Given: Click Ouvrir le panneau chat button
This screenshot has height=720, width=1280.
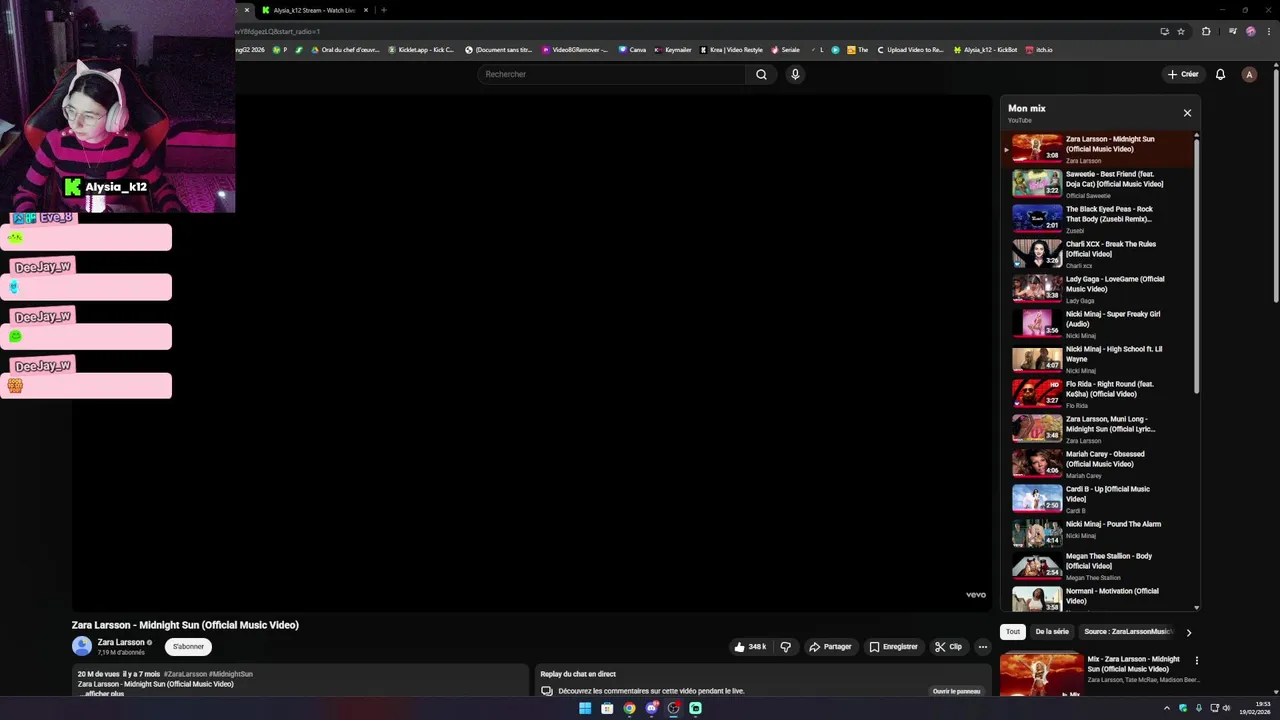Looking at the screenshot, I should [x=956, y=691].
